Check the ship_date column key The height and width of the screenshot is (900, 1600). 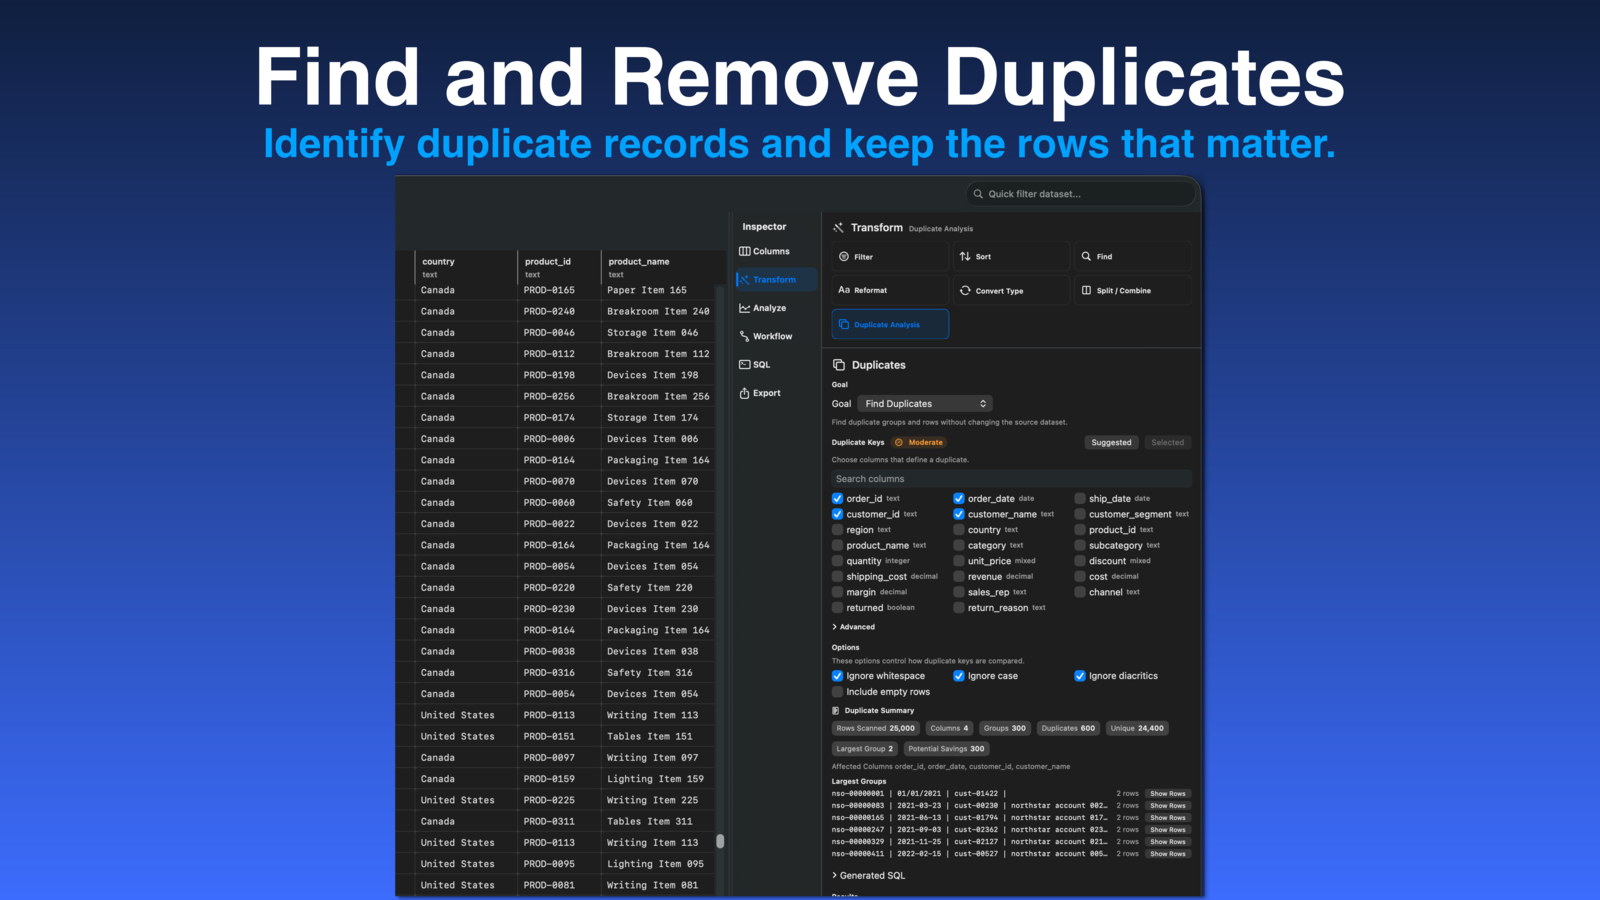tap(1080, 499)
